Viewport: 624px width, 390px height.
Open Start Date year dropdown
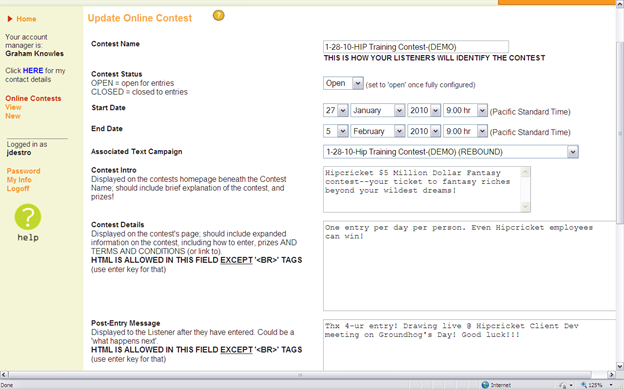click(x=424, y=110)
